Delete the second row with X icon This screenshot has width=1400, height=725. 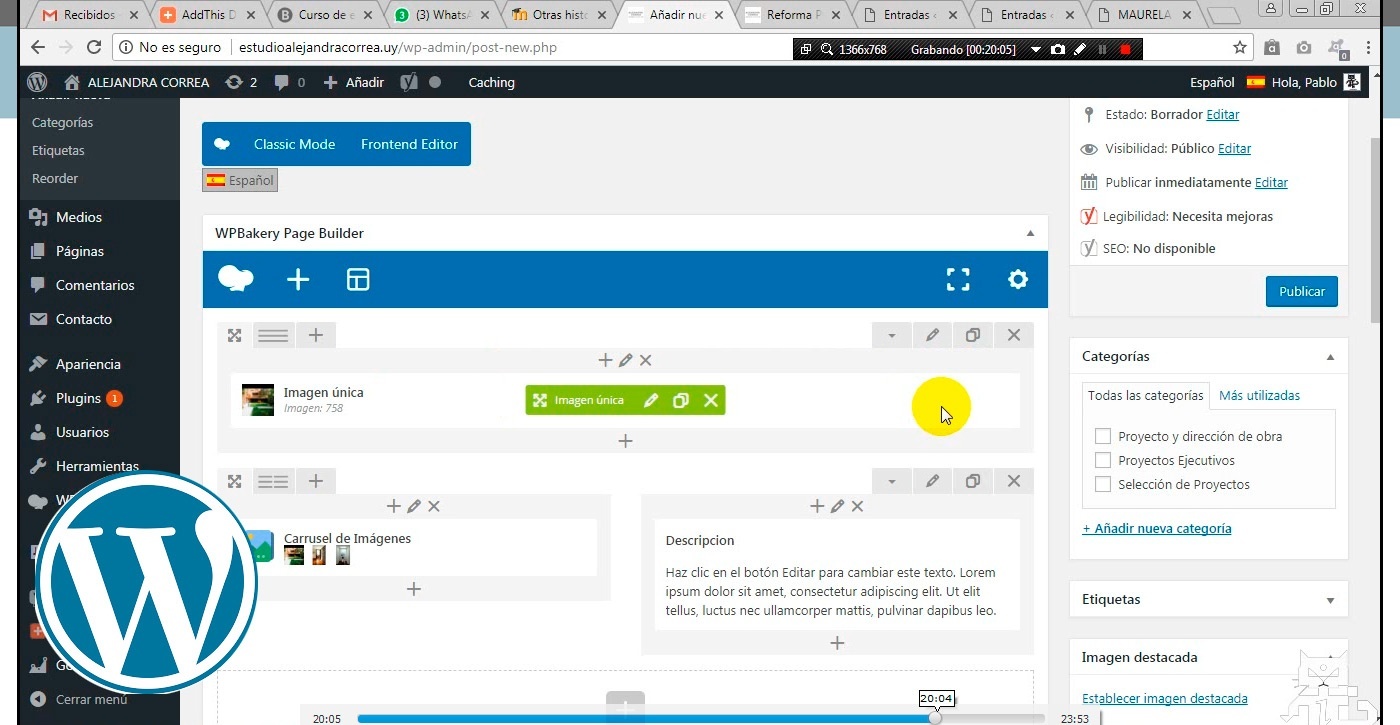coord(1014,481)
